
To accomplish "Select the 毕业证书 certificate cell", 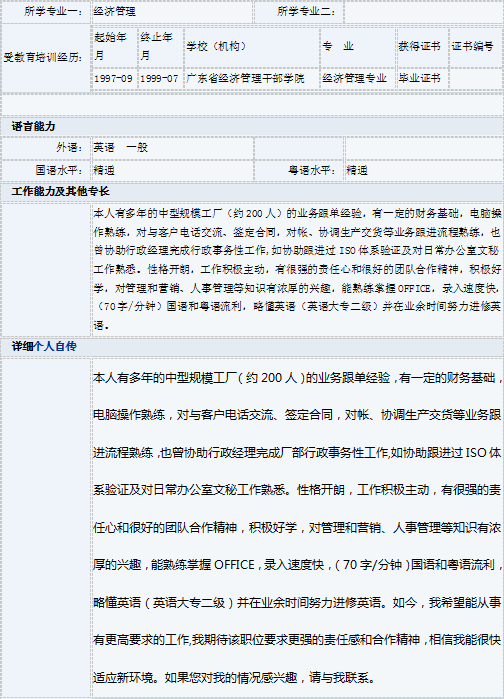I will [x=419, y=79].
